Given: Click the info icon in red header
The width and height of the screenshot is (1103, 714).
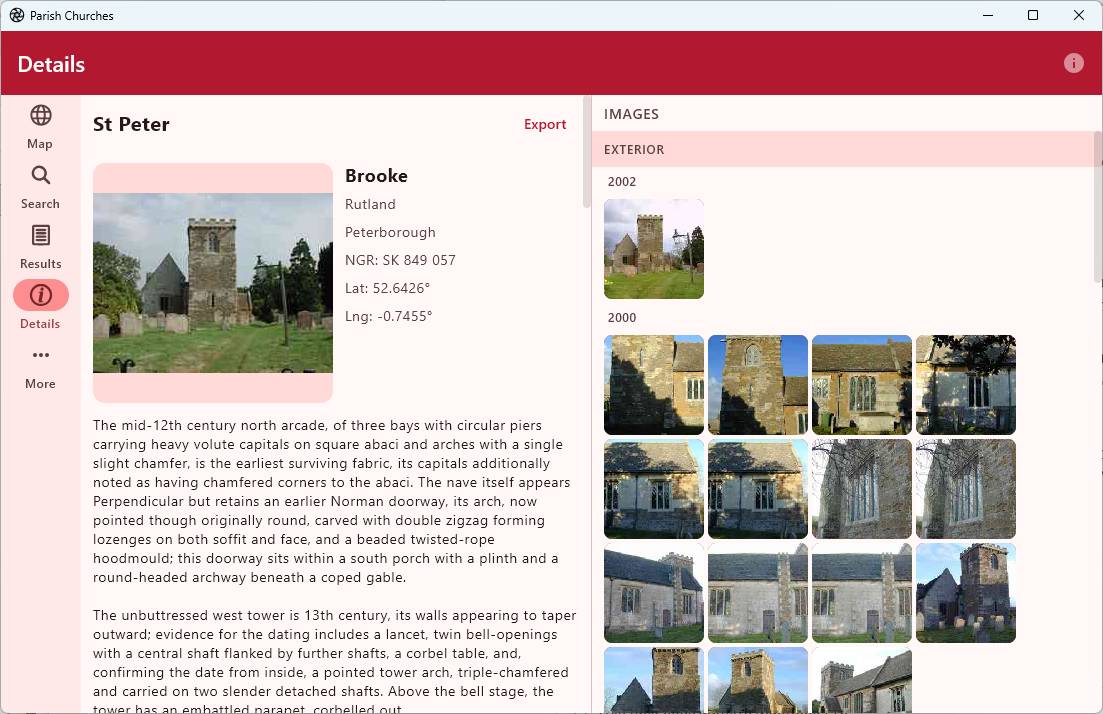Looking at the screenshot, I should 1073,63.
